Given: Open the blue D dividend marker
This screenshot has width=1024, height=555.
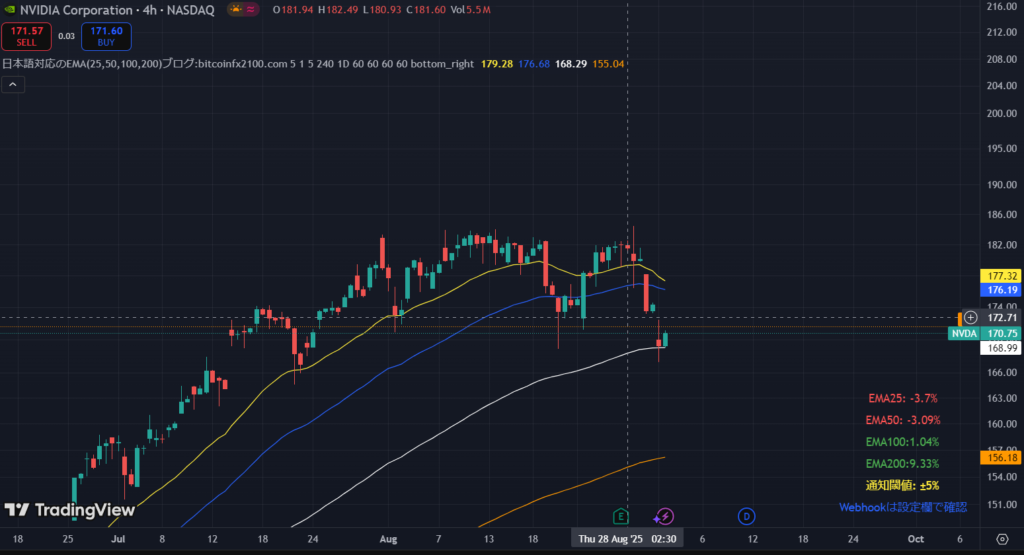Looking at the screenshot, I should pos(746,516).
